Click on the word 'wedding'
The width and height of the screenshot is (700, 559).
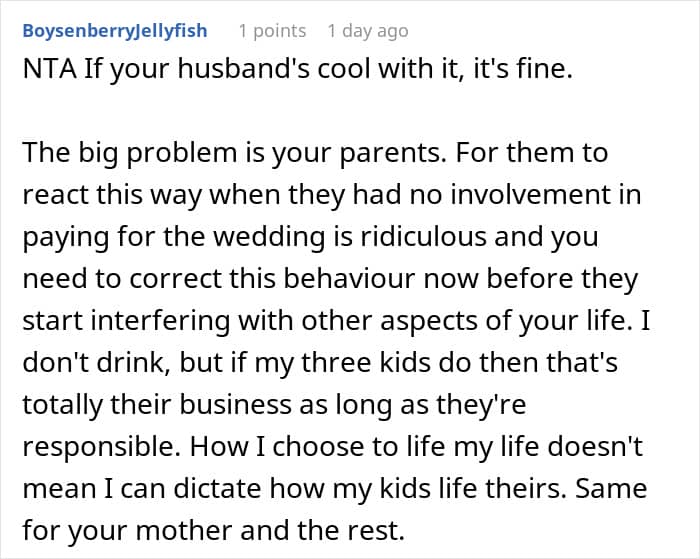click(x=269, y=237)
